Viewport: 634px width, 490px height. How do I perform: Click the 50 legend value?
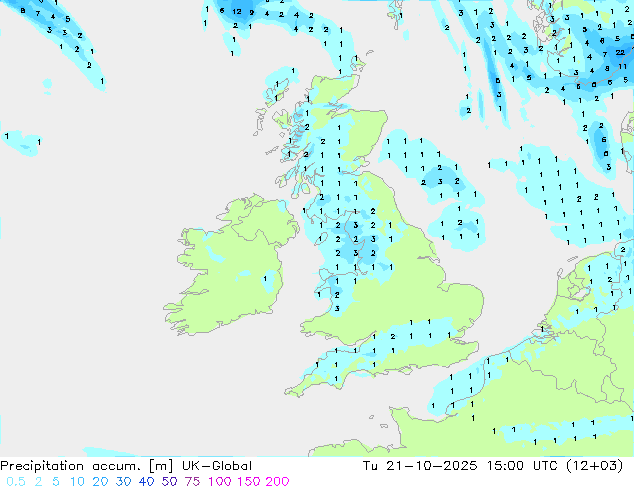click(x=169, y=482)
